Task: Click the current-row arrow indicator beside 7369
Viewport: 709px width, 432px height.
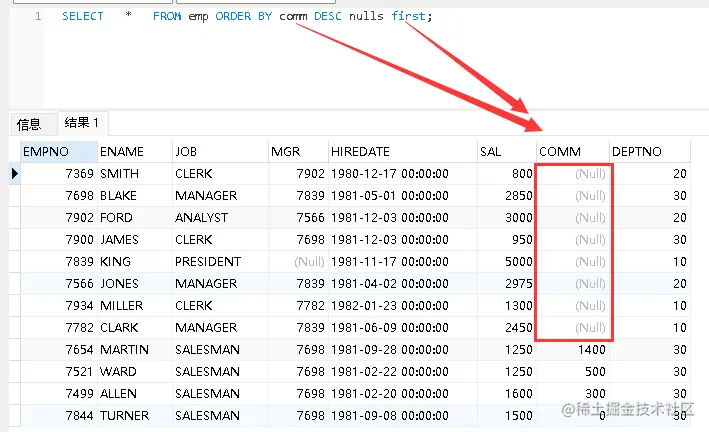Action: click(14, 173)
